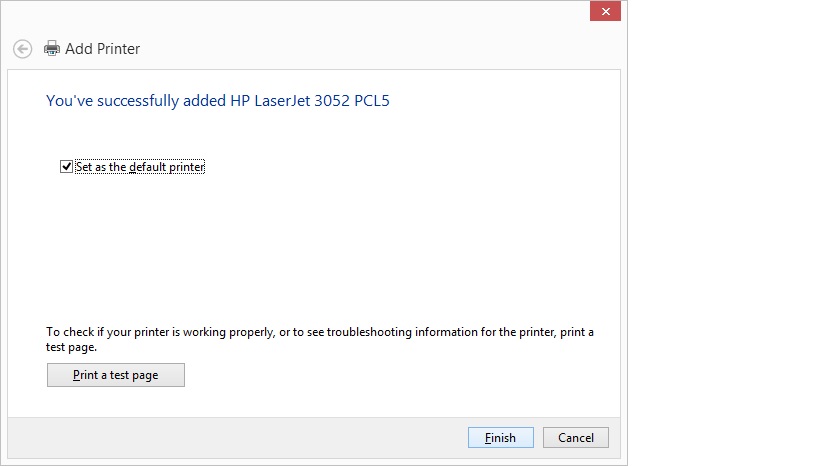819x466 pixels.
Task: Click 'test page.' on the second instruction line
Action: (x=72, y=347)
